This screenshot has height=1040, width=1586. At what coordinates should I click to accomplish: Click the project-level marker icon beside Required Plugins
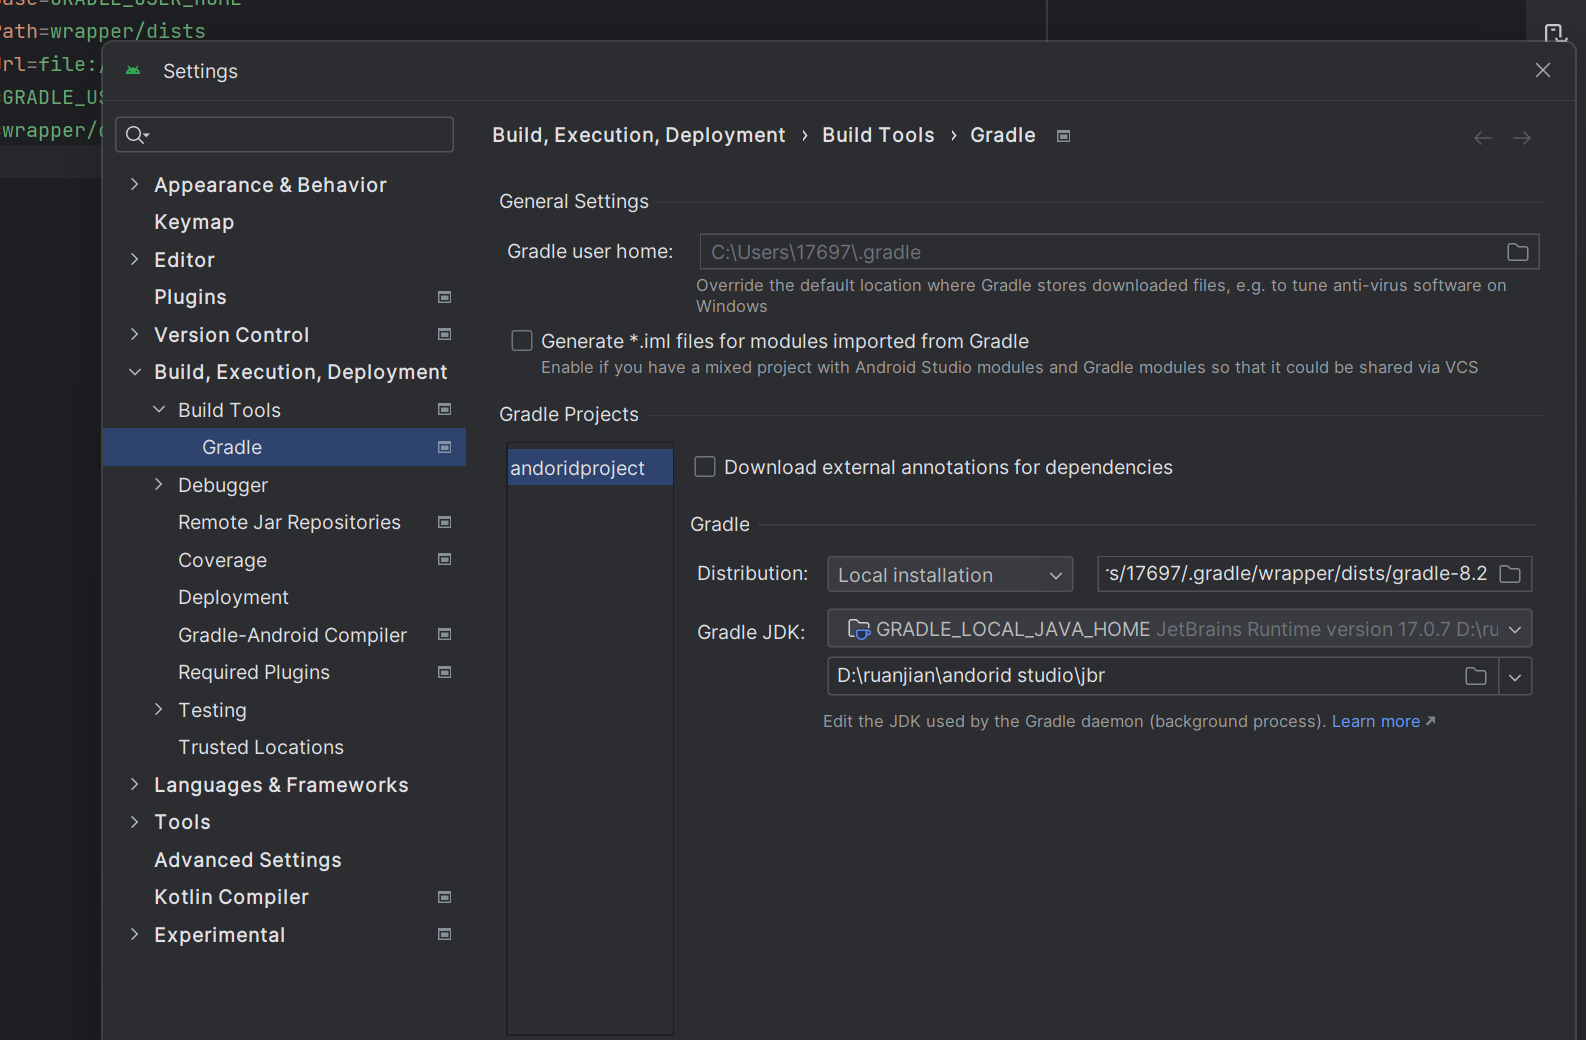[445, 672]
